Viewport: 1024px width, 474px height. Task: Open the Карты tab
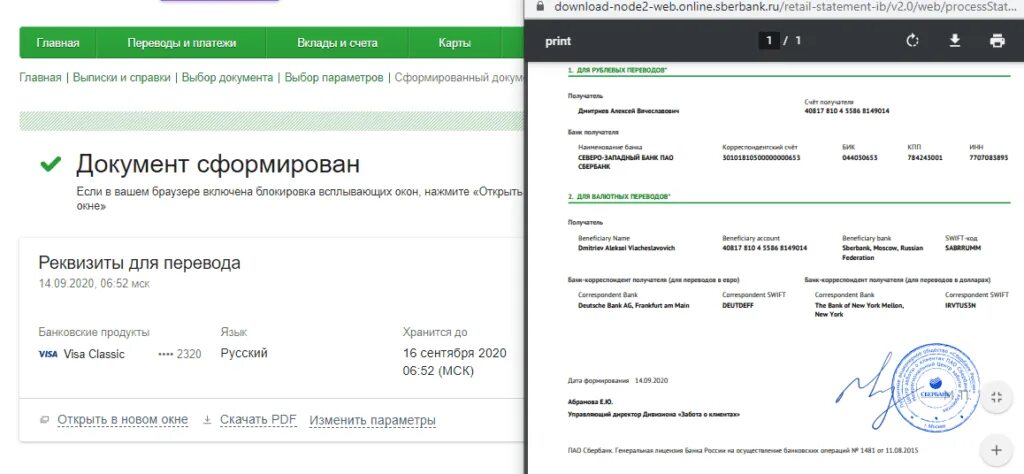(455, 43)
